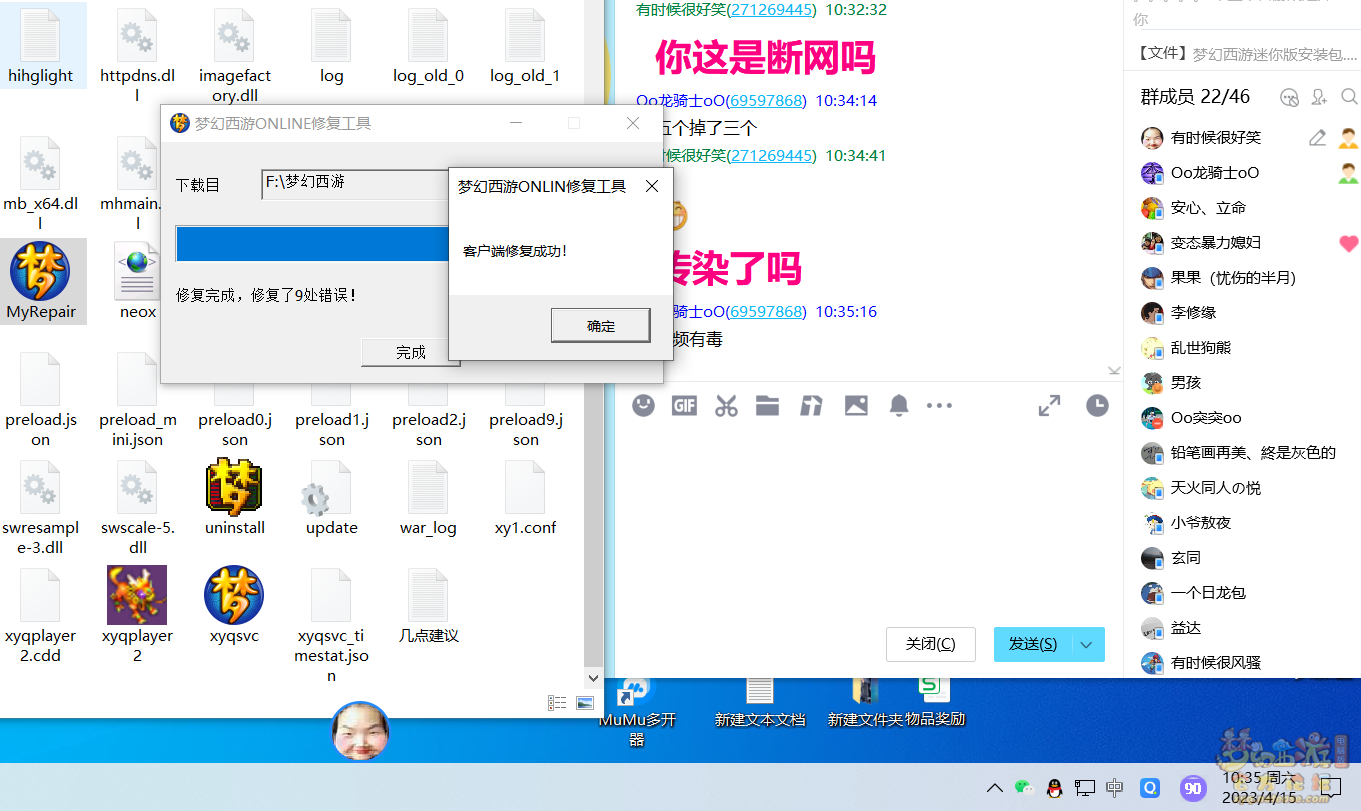This screenshot has height=811, width=1361.
Task: Select the hihglight file
Action: coord(41,45)
